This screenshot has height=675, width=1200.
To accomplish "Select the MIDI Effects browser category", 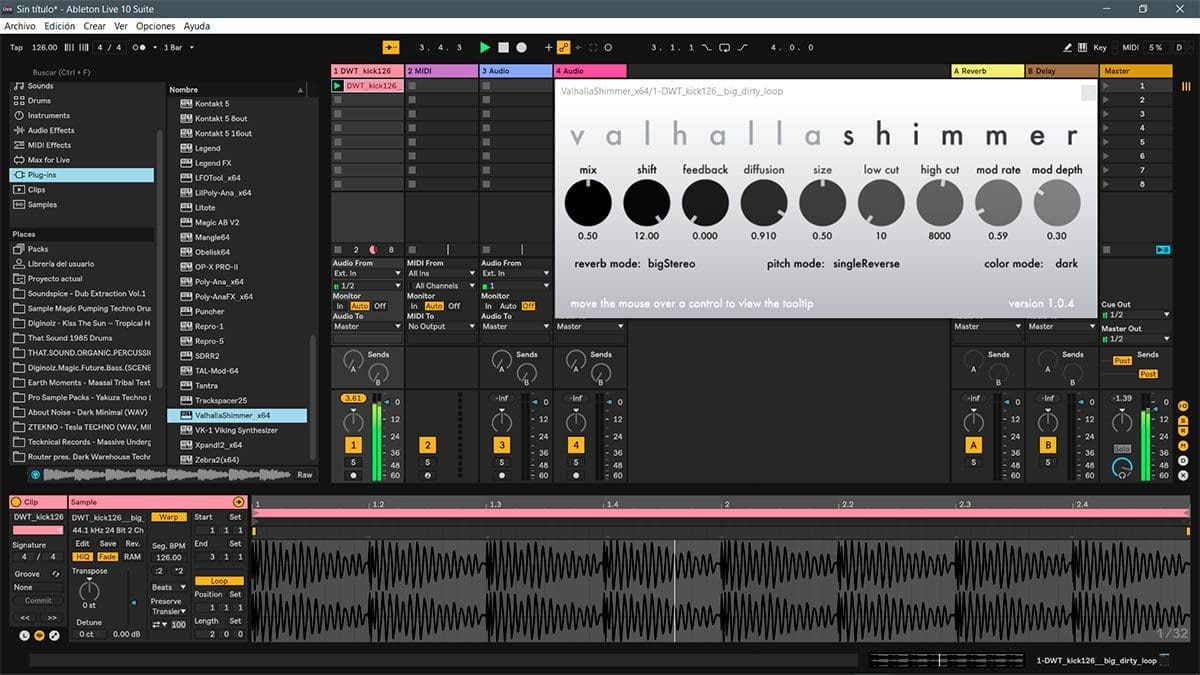I will click(82, 145).
